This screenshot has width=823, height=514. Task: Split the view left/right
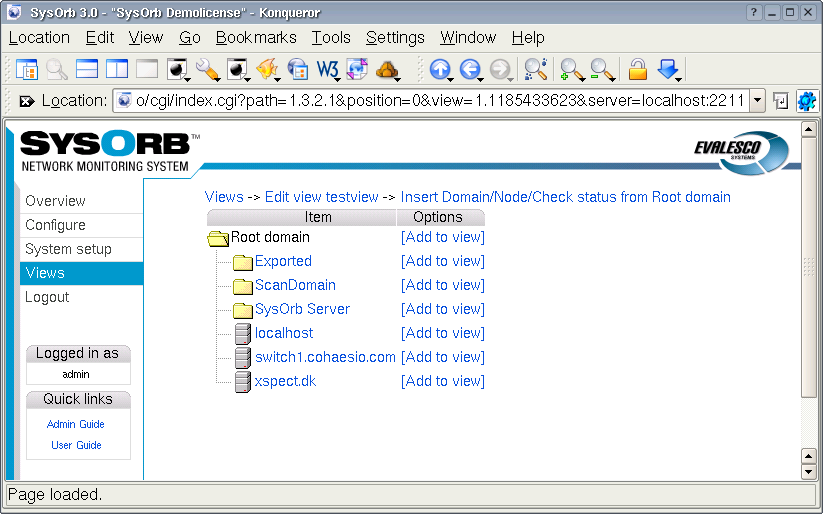click(117, 69)
